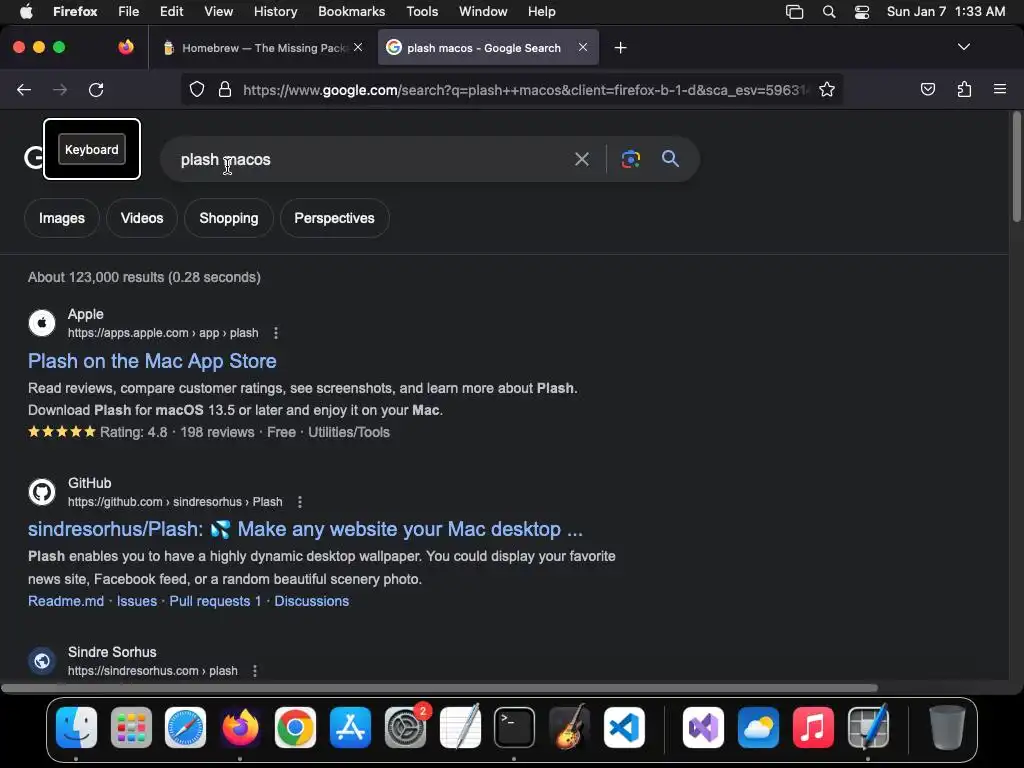This screenshot has width=1024, height=768.
Task: Open GarageBand from the Dock
Action: [569, 728]
